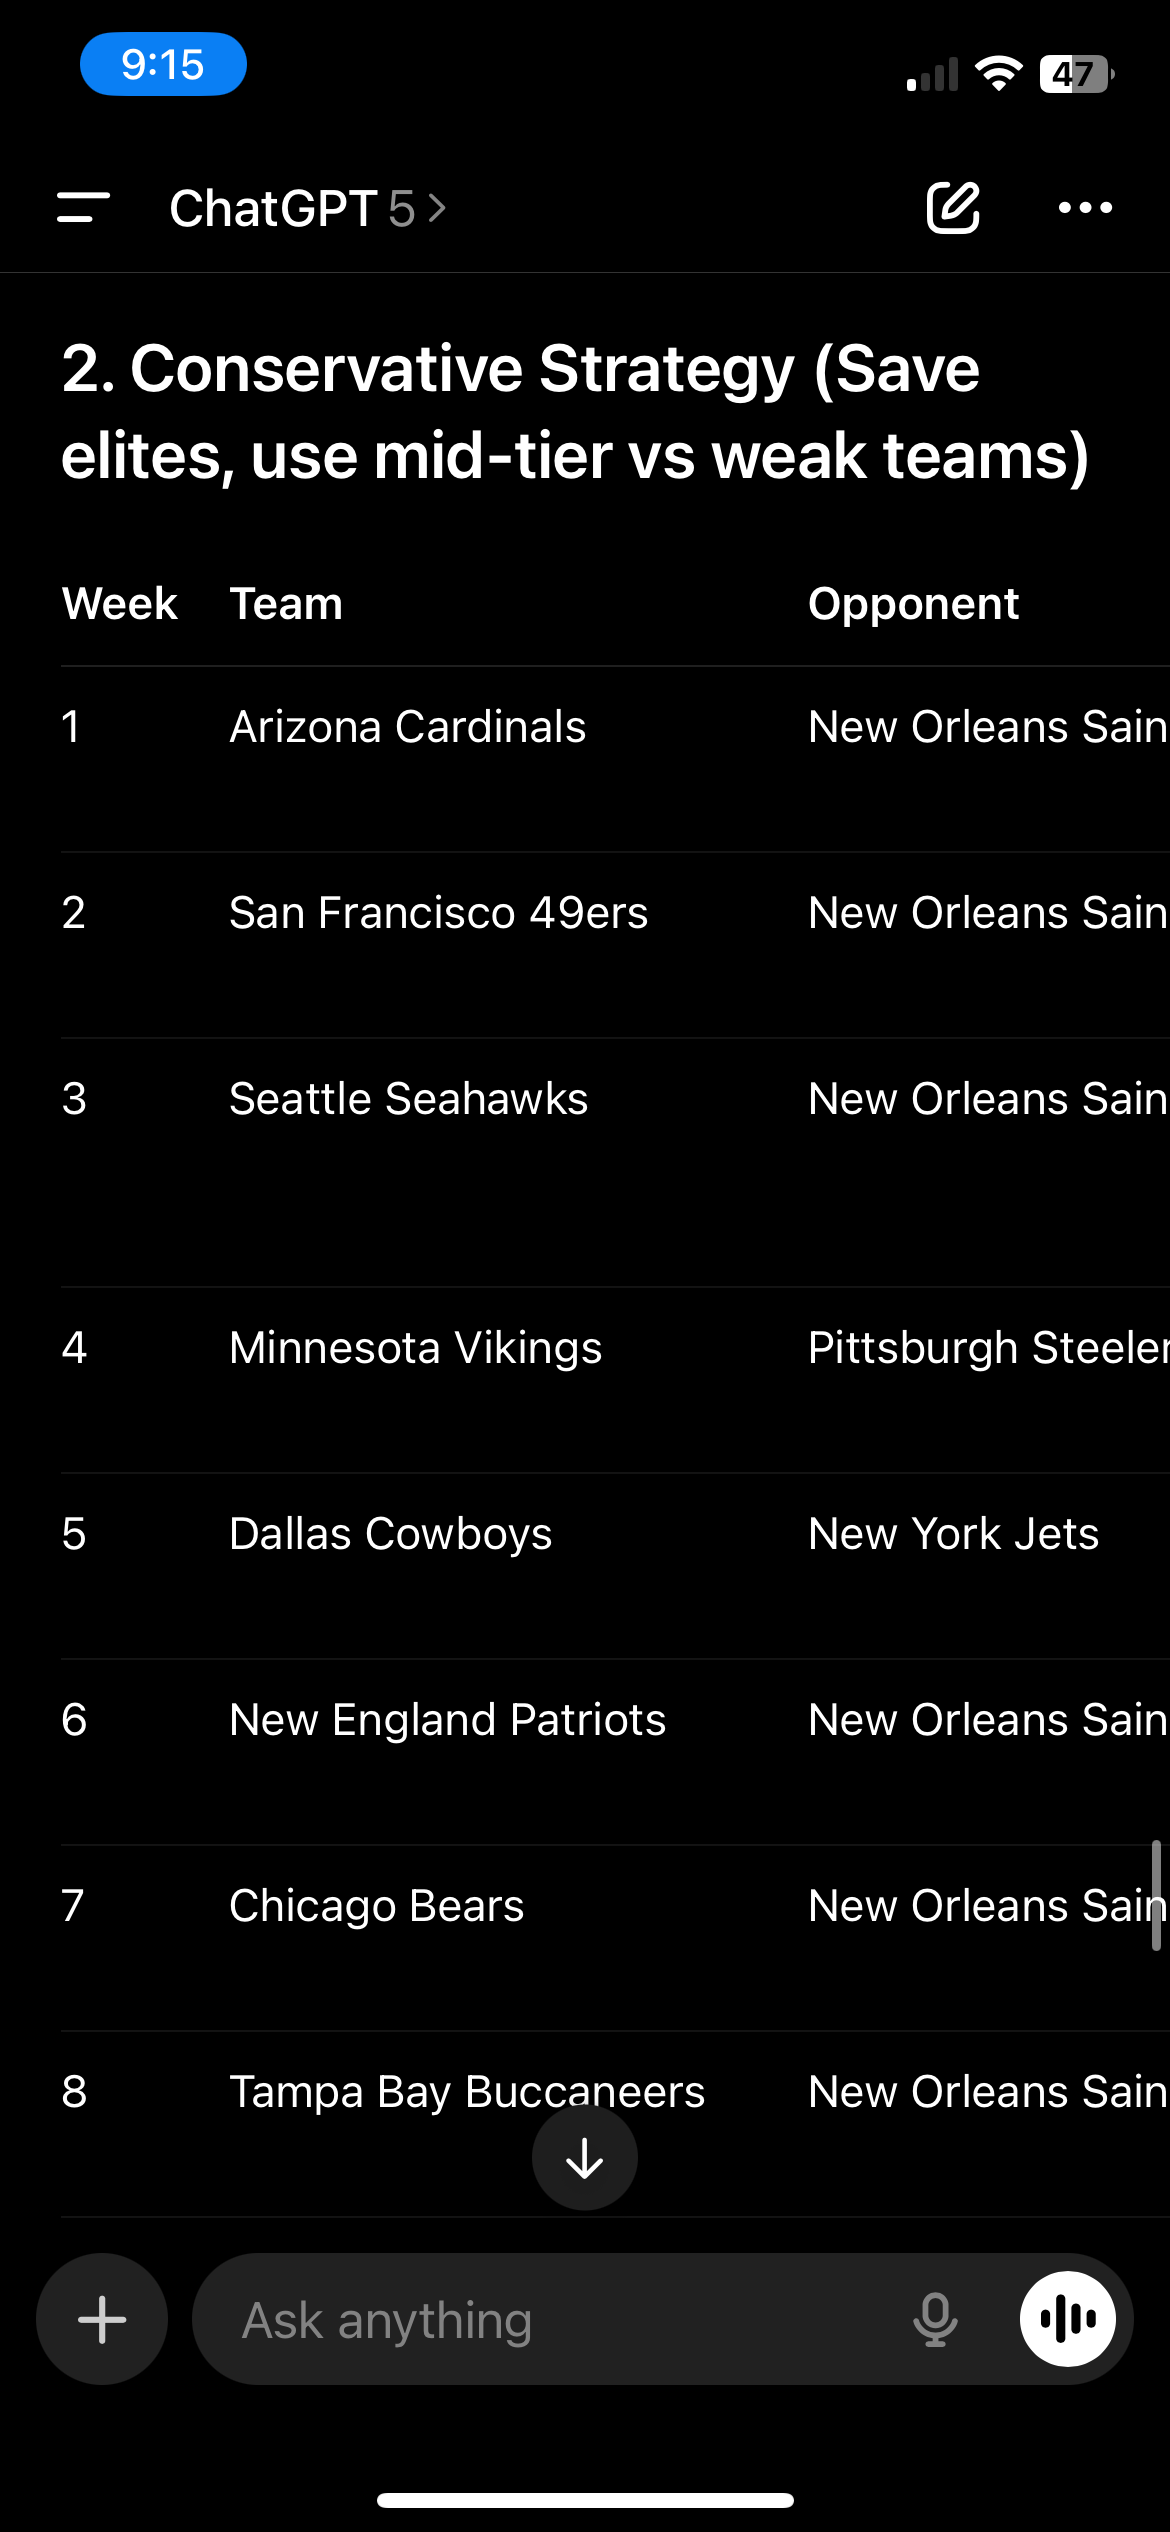Tap the Wi-Fi status icon
This screenshot has width=1170, height=2532.
point(999,73)
